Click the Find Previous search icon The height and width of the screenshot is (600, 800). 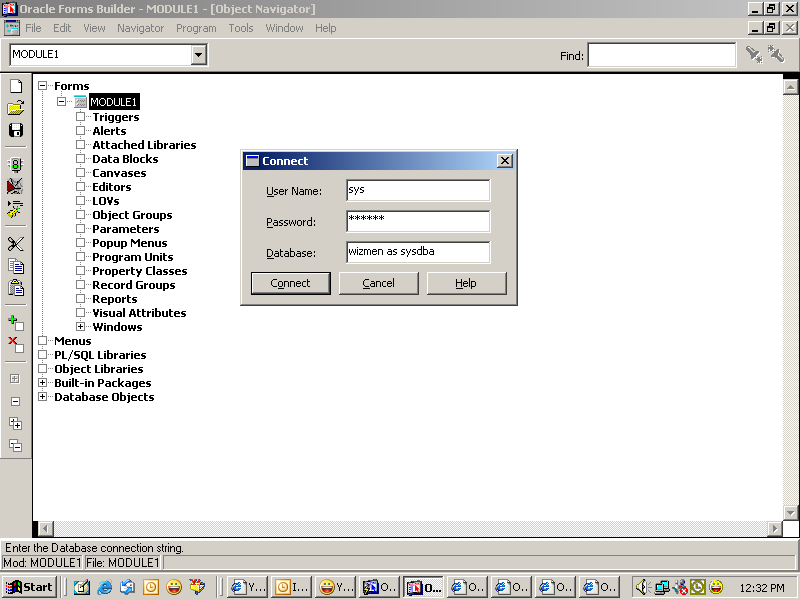(x=776, y=54)
